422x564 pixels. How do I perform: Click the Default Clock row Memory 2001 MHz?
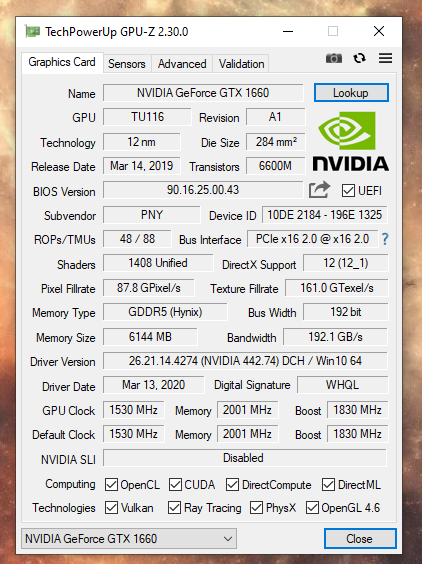point(248,434)
